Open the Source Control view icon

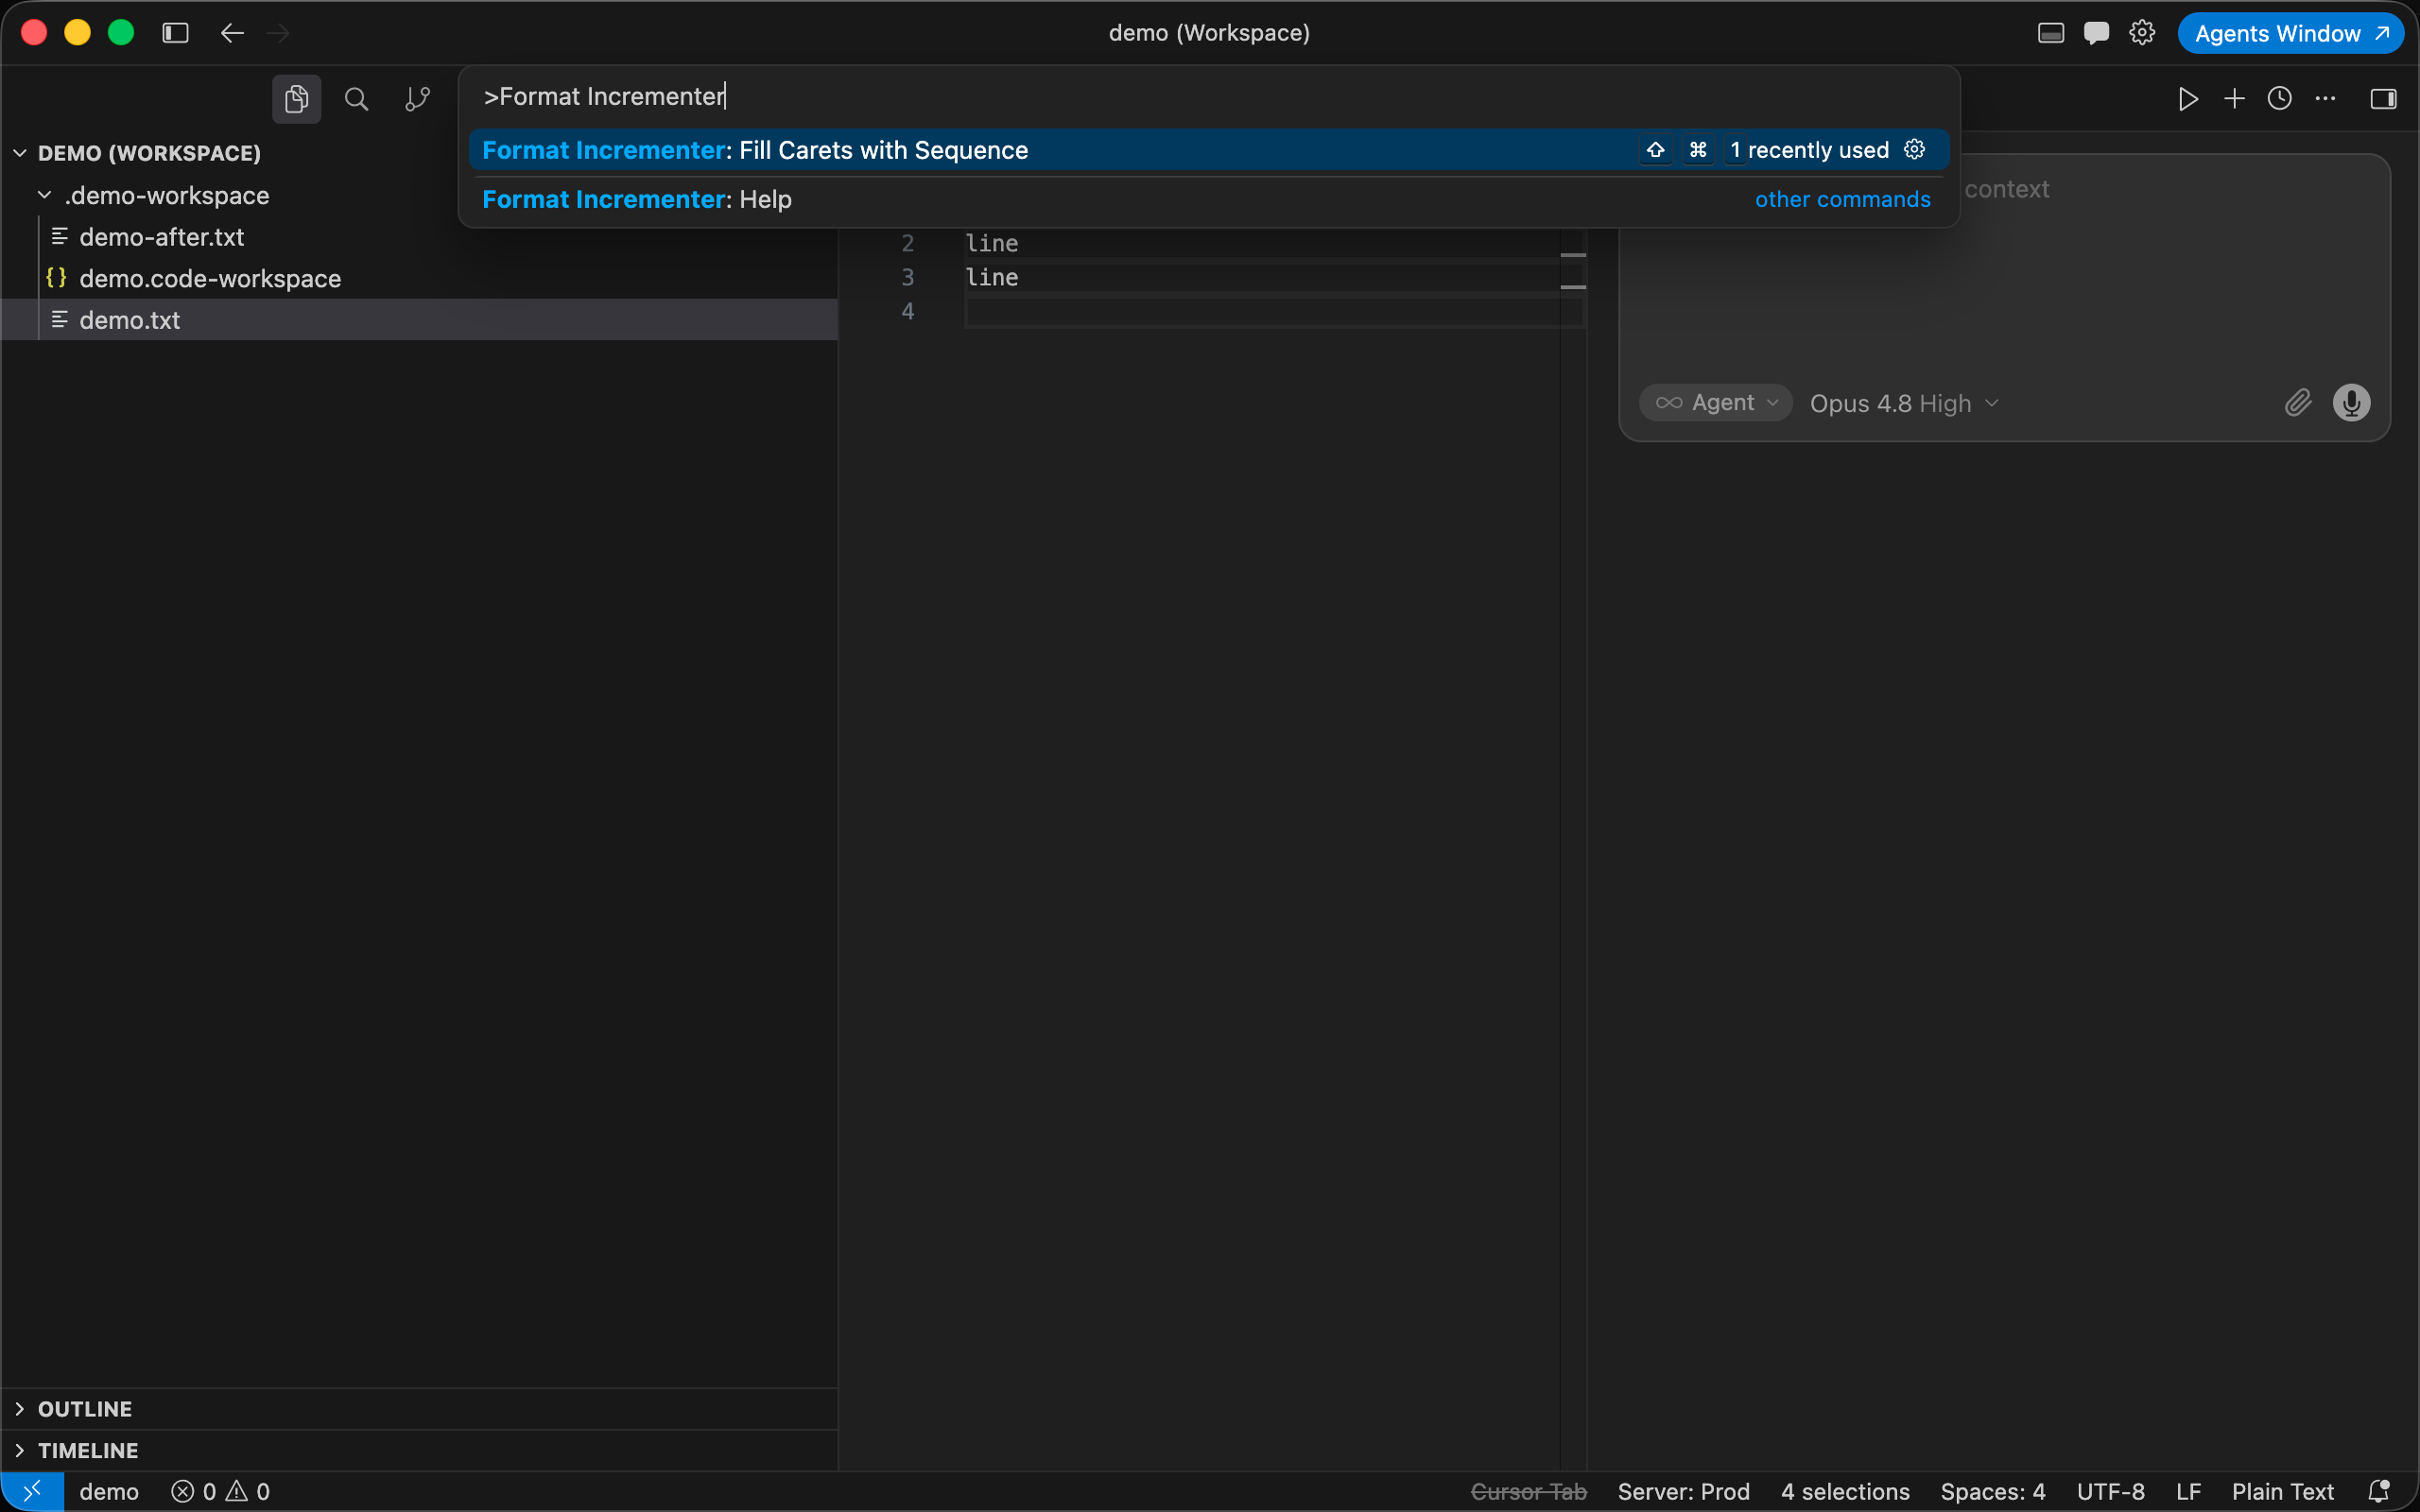coord(417,99)
